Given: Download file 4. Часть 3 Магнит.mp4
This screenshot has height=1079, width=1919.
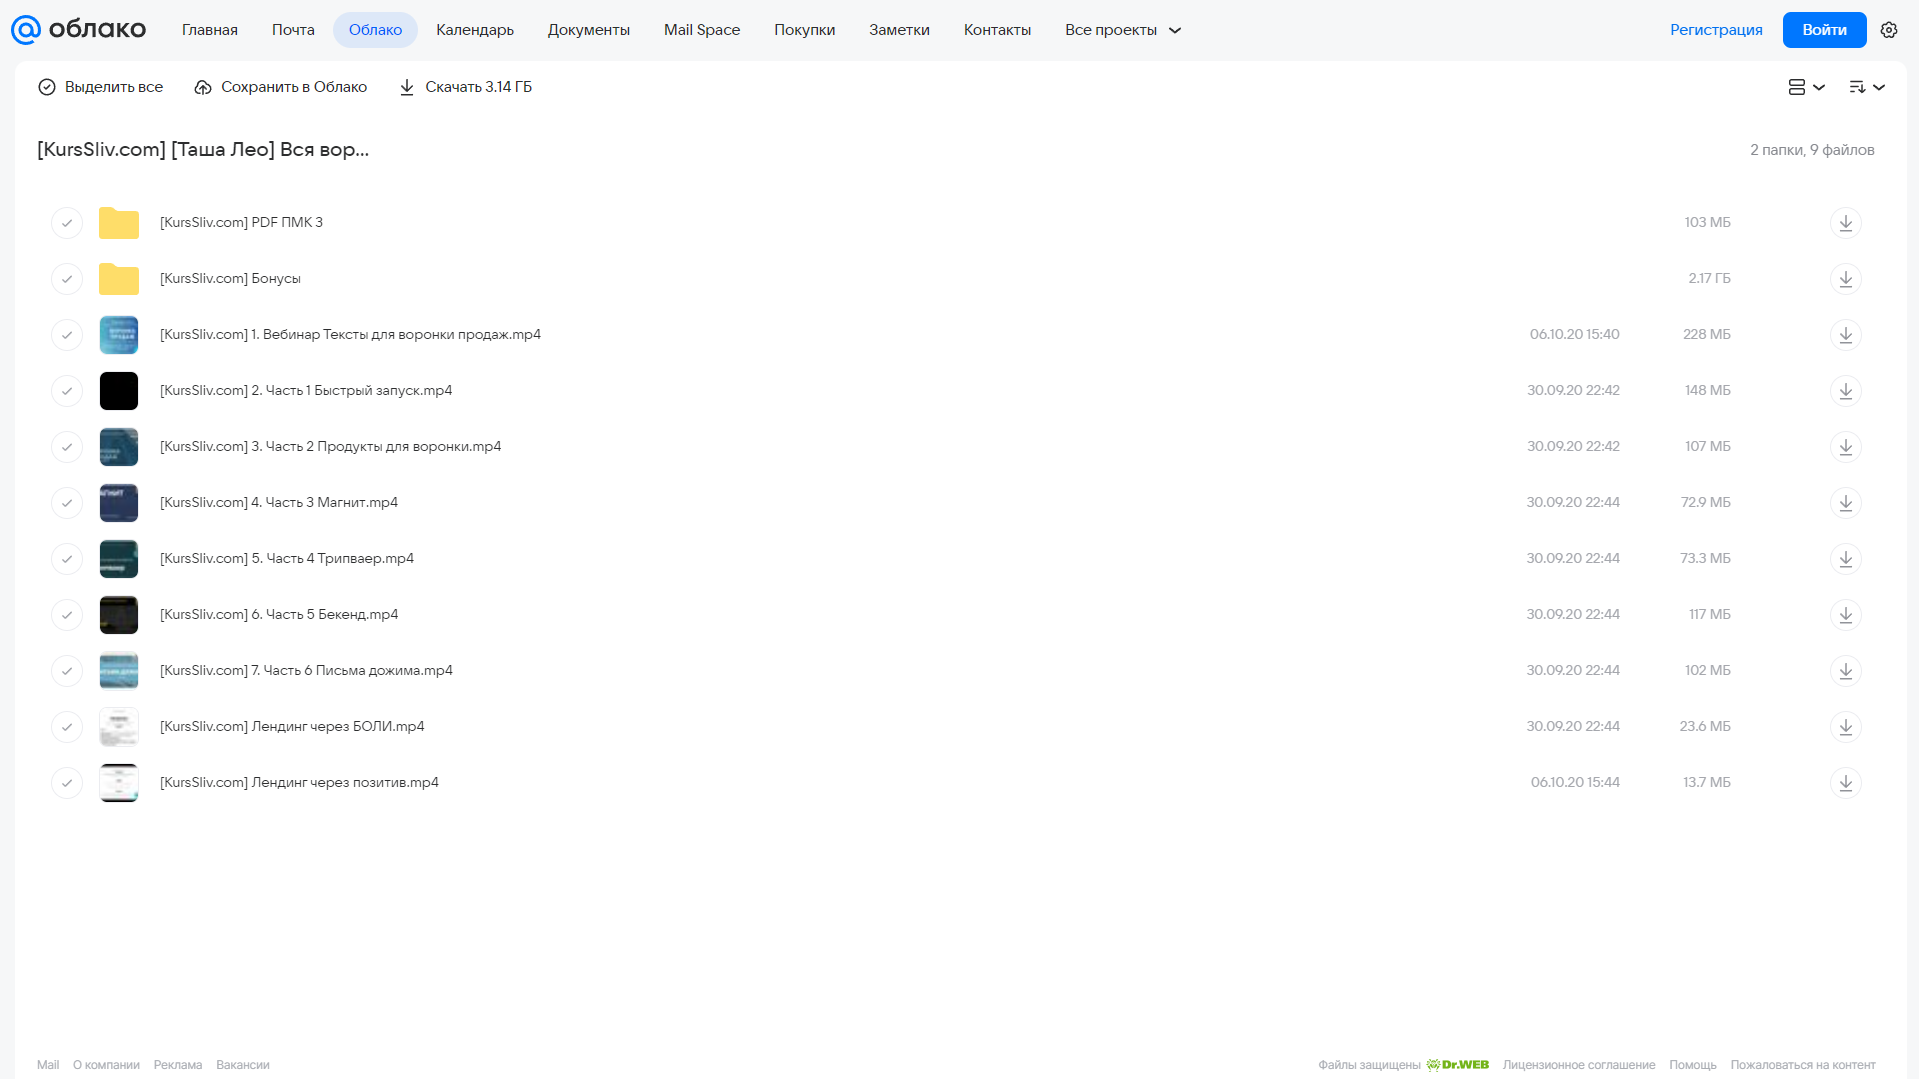Looking at the screenshot, I should [1845, 502].
